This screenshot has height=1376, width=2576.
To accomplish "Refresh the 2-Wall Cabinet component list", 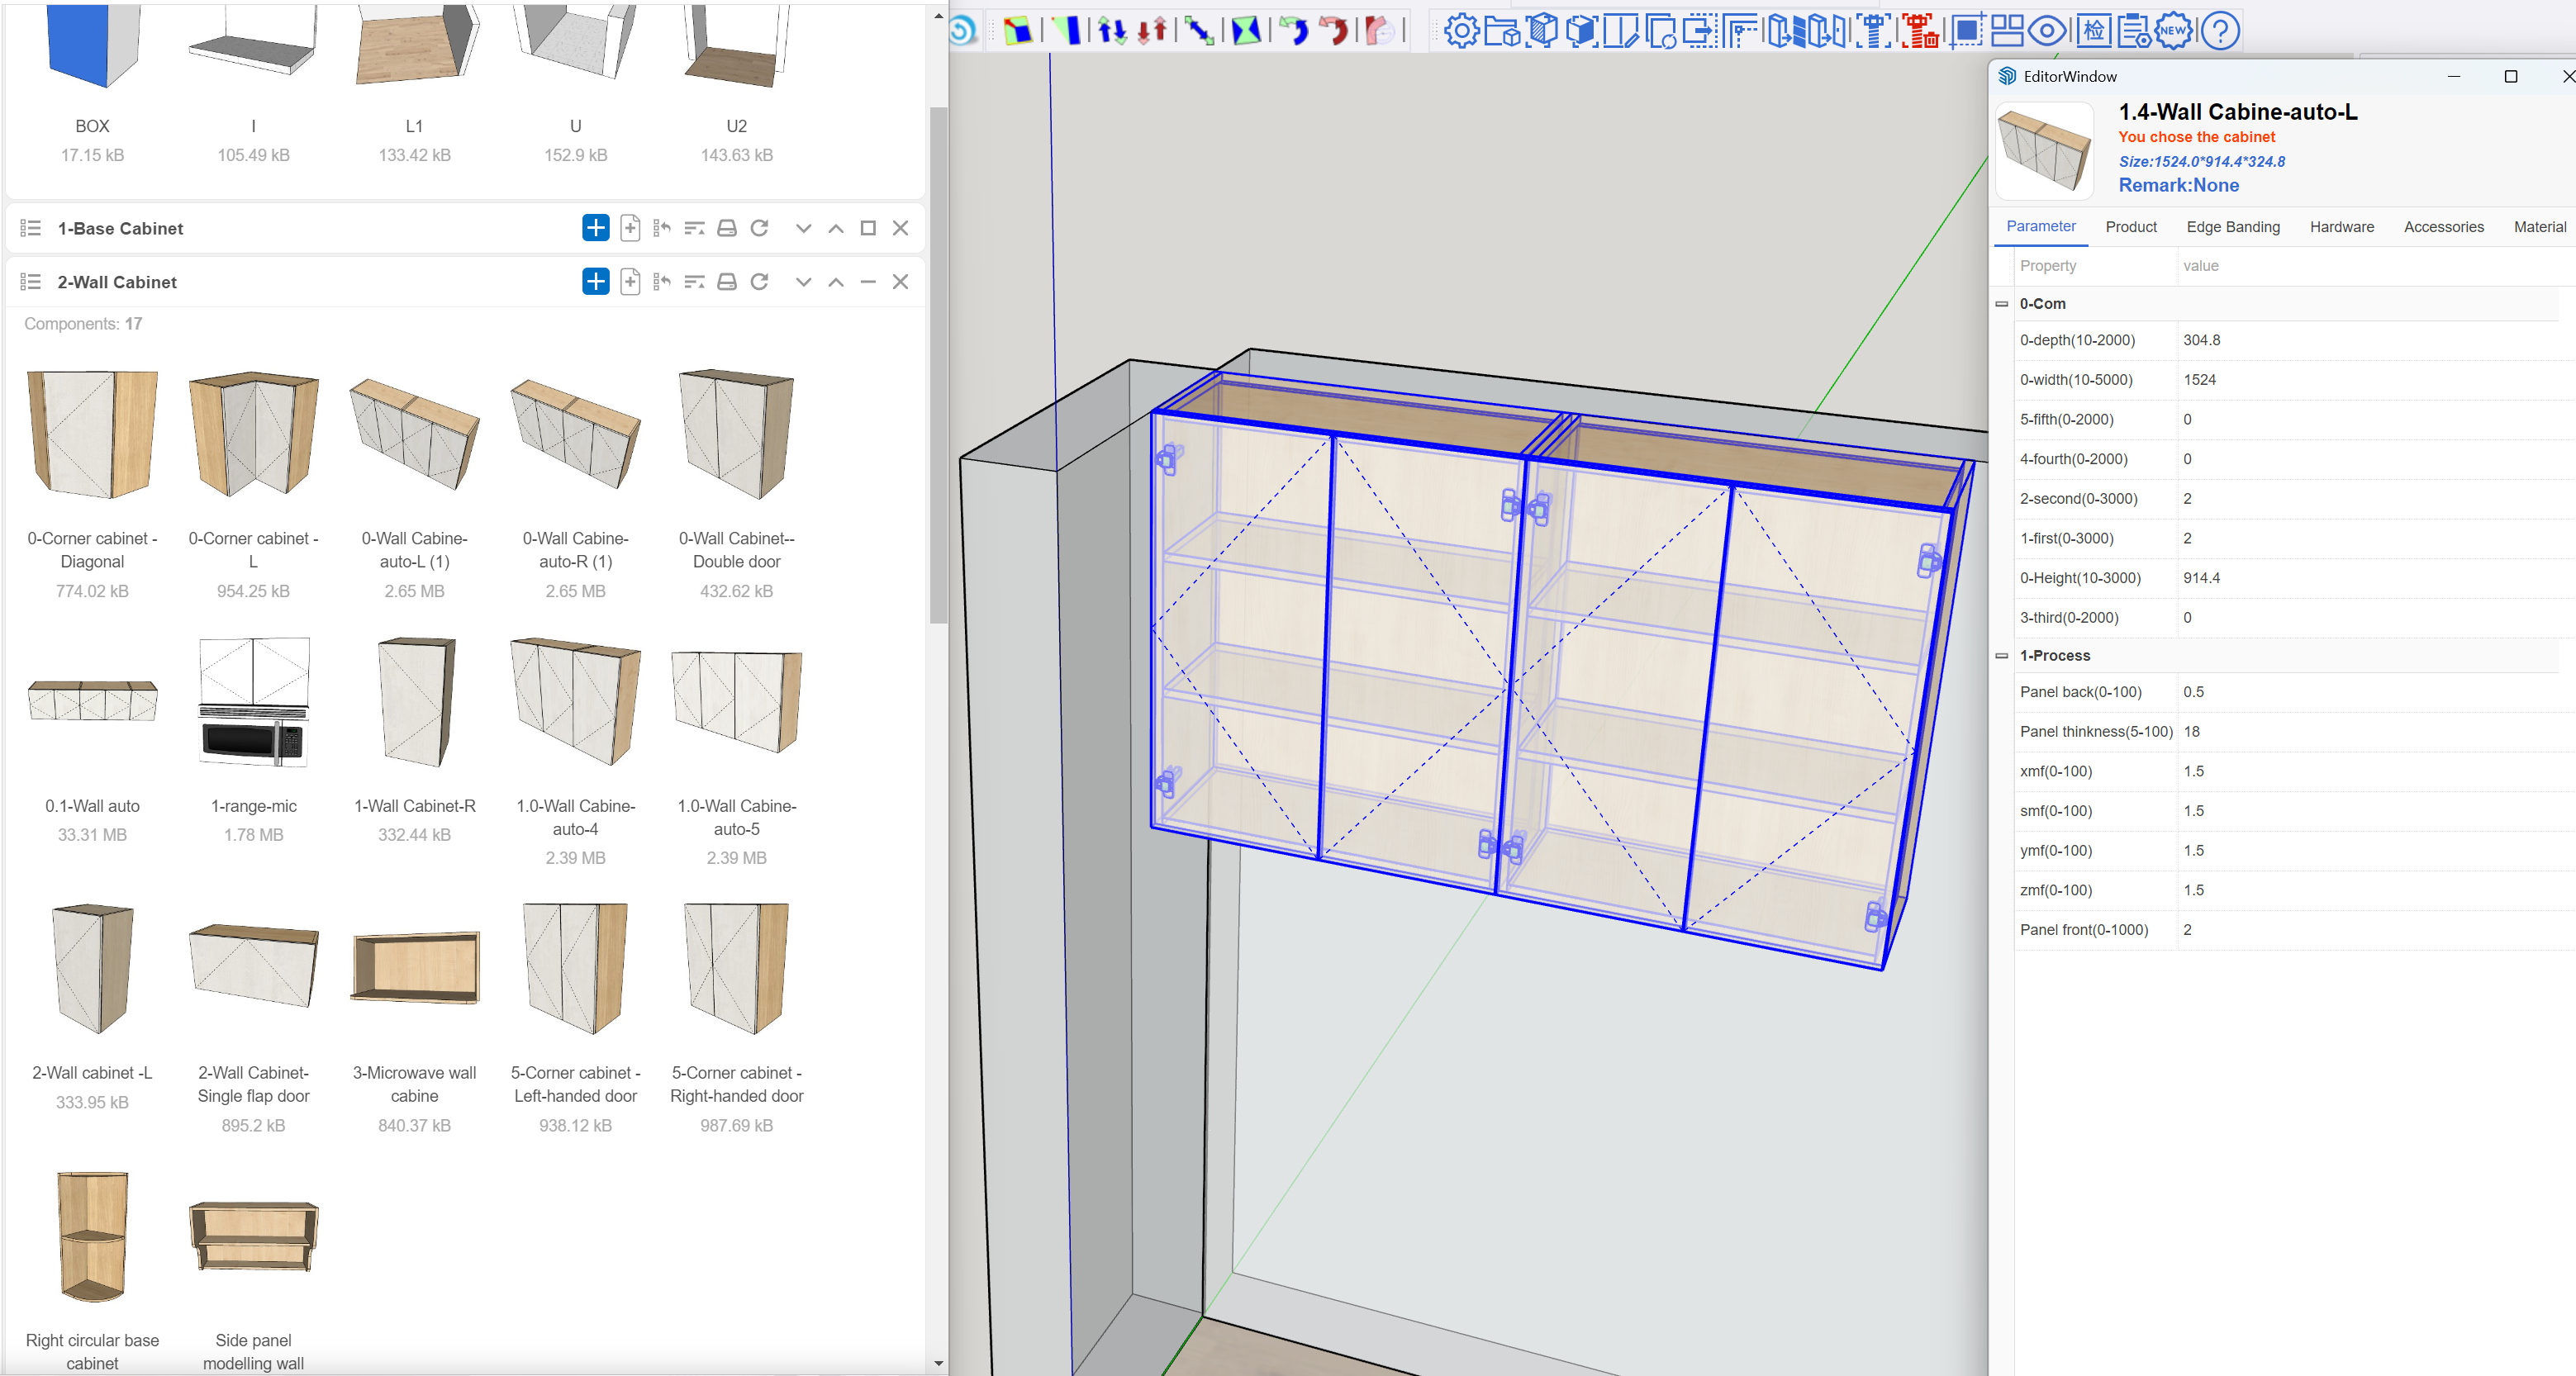I will 759,281.
